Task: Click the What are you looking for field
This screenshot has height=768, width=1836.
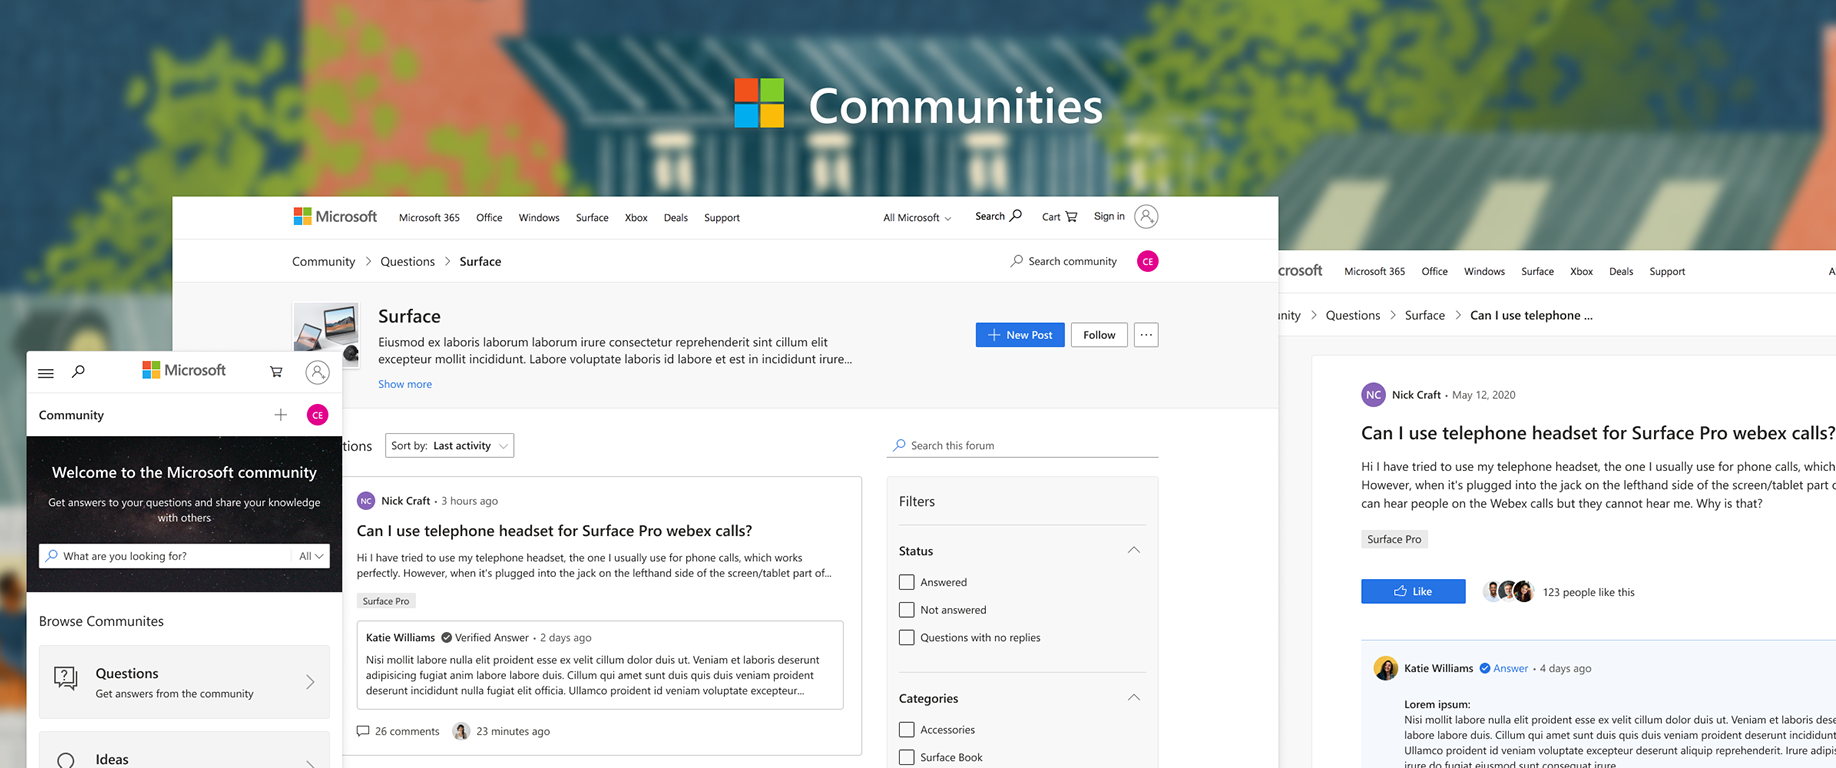Action: point(165,556)
